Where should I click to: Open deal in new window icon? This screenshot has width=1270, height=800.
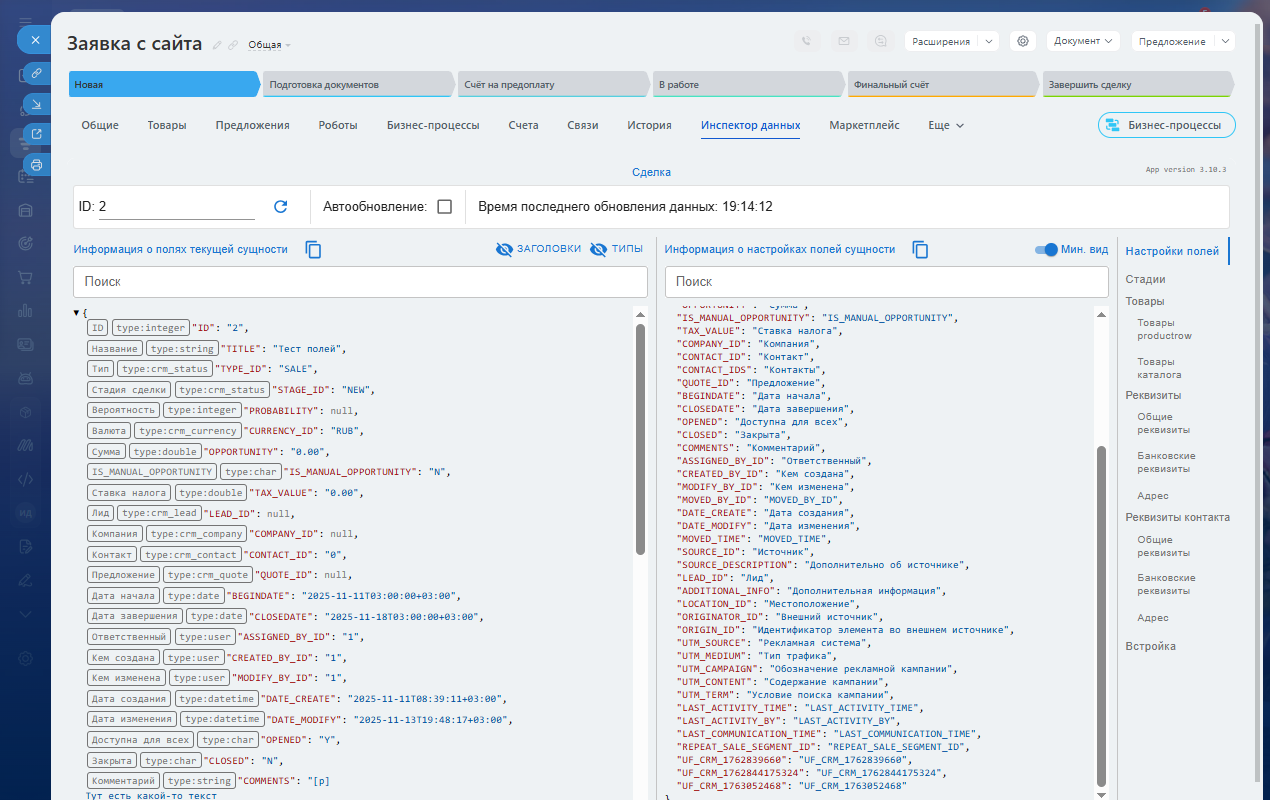pos(35,134)
